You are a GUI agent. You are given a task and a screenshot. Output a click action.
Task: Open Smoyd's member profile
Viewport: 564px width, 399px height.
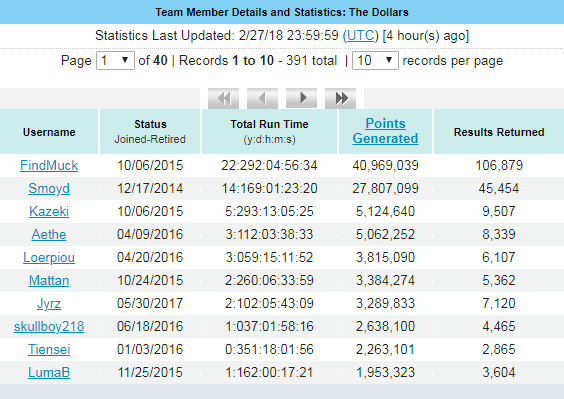pyautogui.click(x=49, y=189)
